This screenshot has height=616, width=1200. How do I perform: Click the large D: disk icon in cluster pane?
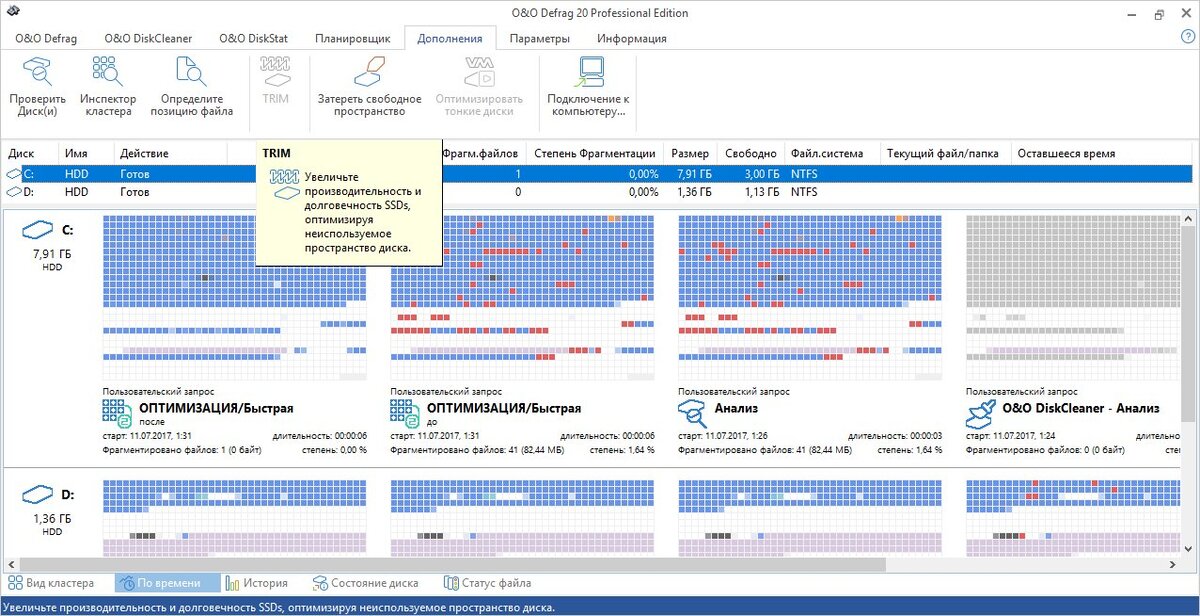click(38, 494)
